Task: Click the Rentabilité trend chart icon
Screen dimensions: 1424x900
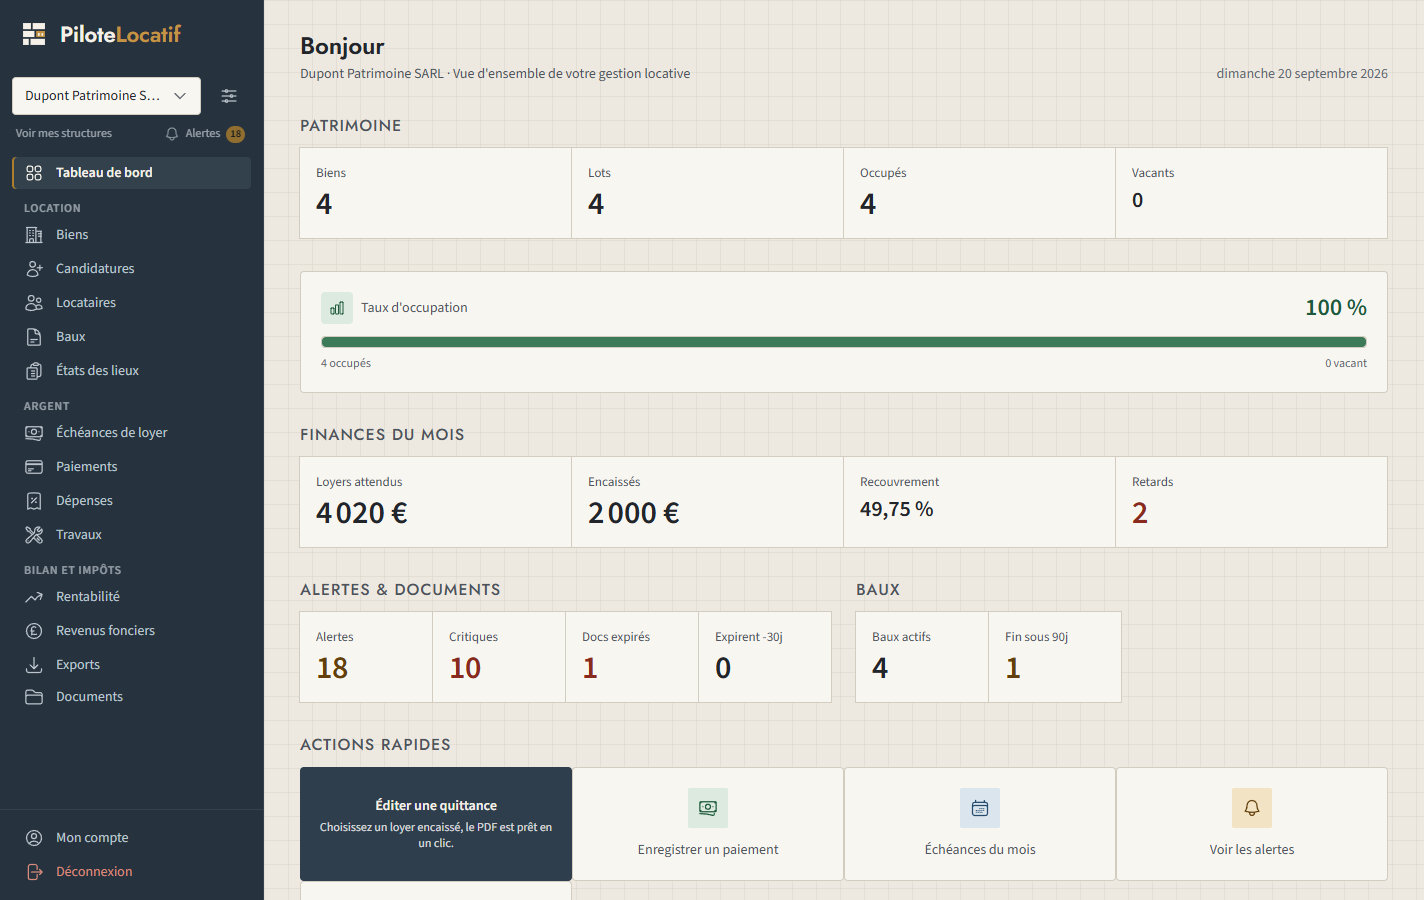Action: click(34, 597)
